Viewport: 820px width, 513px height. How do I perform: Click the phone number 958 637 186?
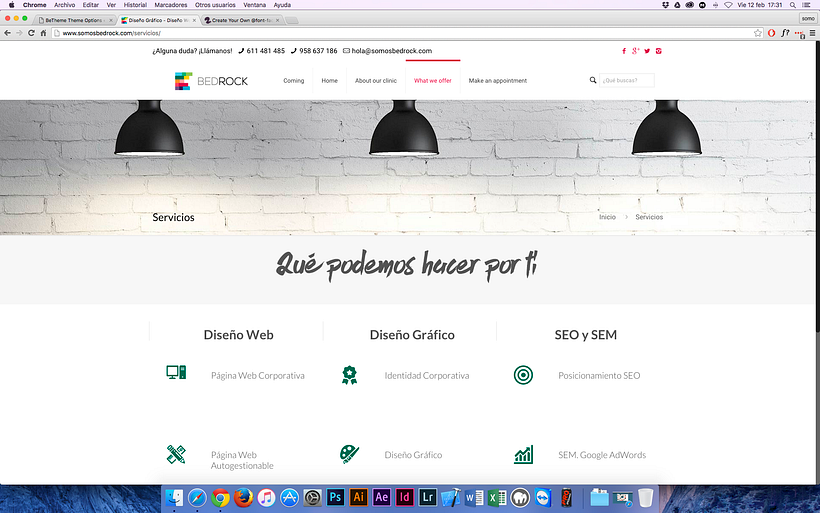click(318, 51)
